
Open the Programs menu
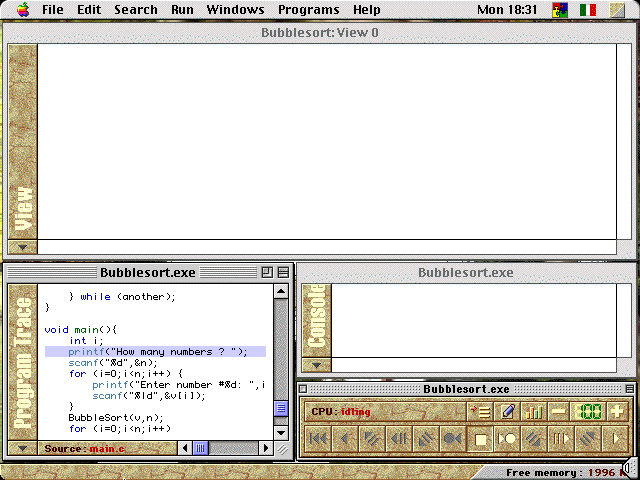308,10
